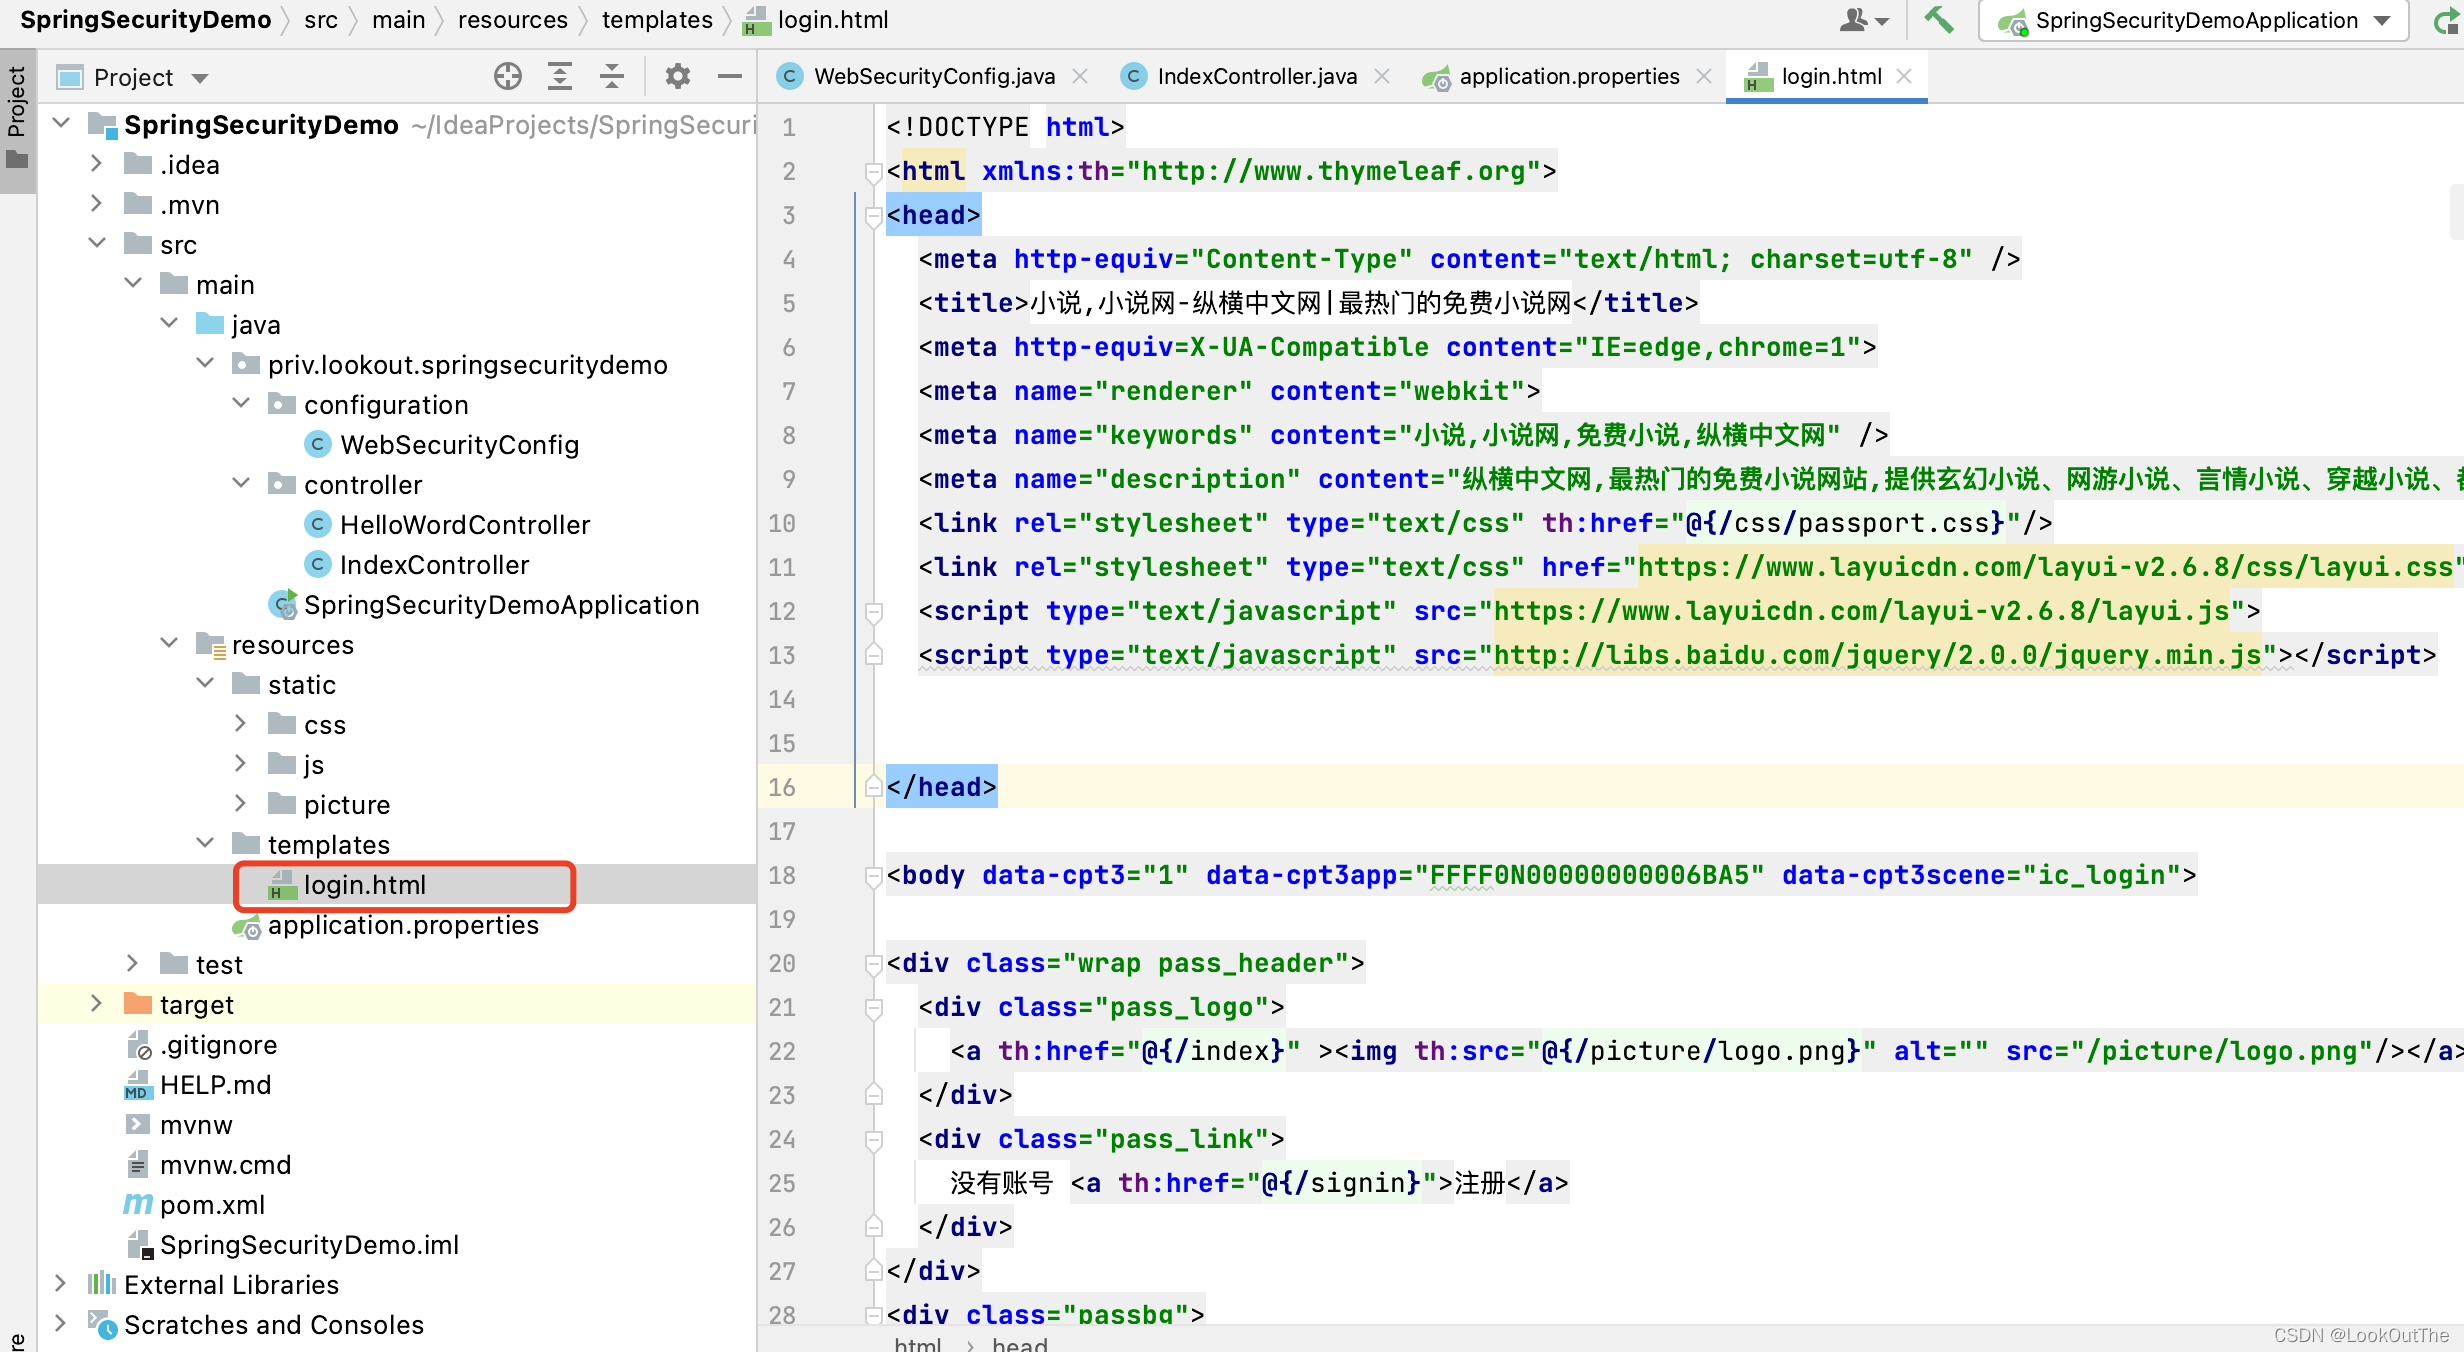Collapse the src folder in project tree
Screen dimensions: 2464x1352
tap(97, 243)
